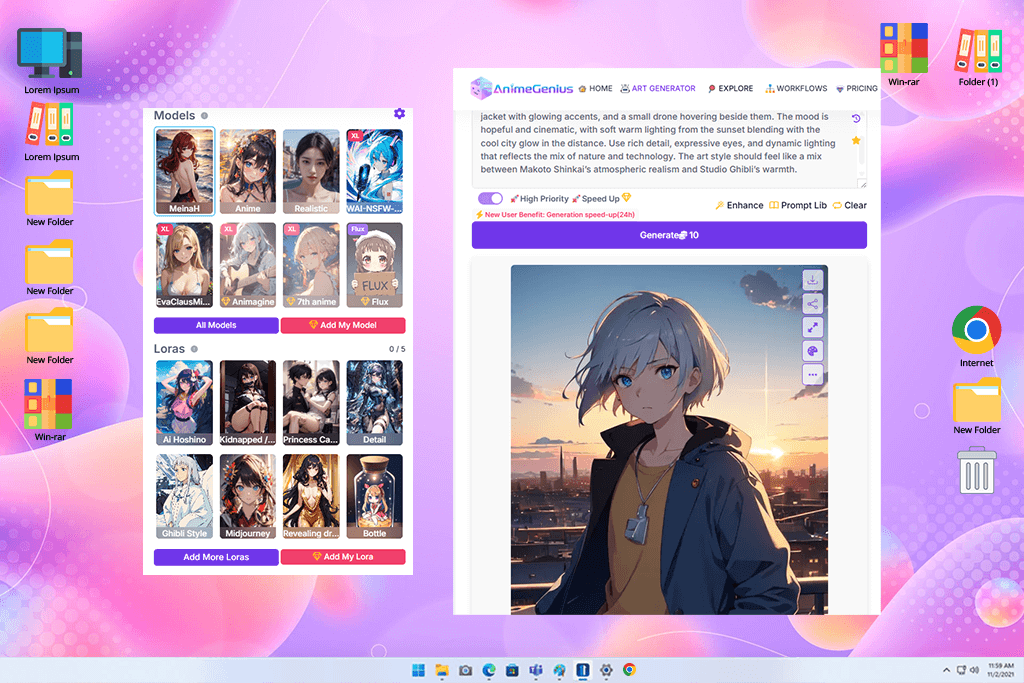Open Microsoft Teams in the taskbar
Viewport: 1024px width, 683px height.
(536, 670)
